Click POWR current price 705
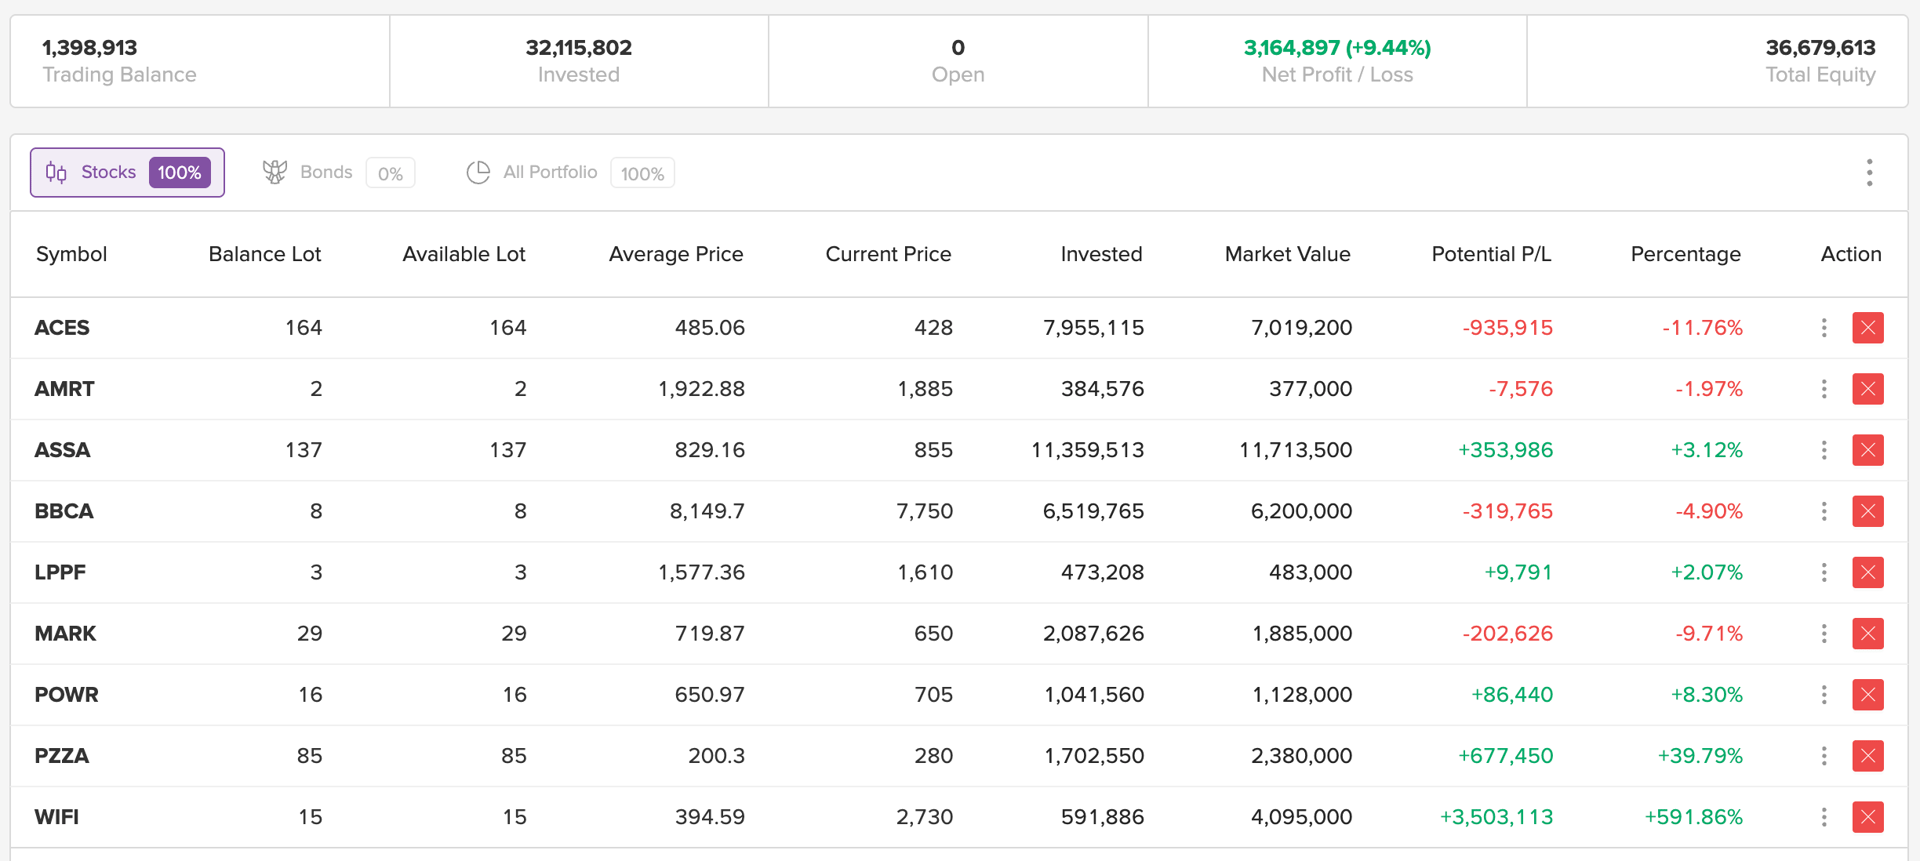This screenshot has width=1920, height=861. [x=934, y=694]
